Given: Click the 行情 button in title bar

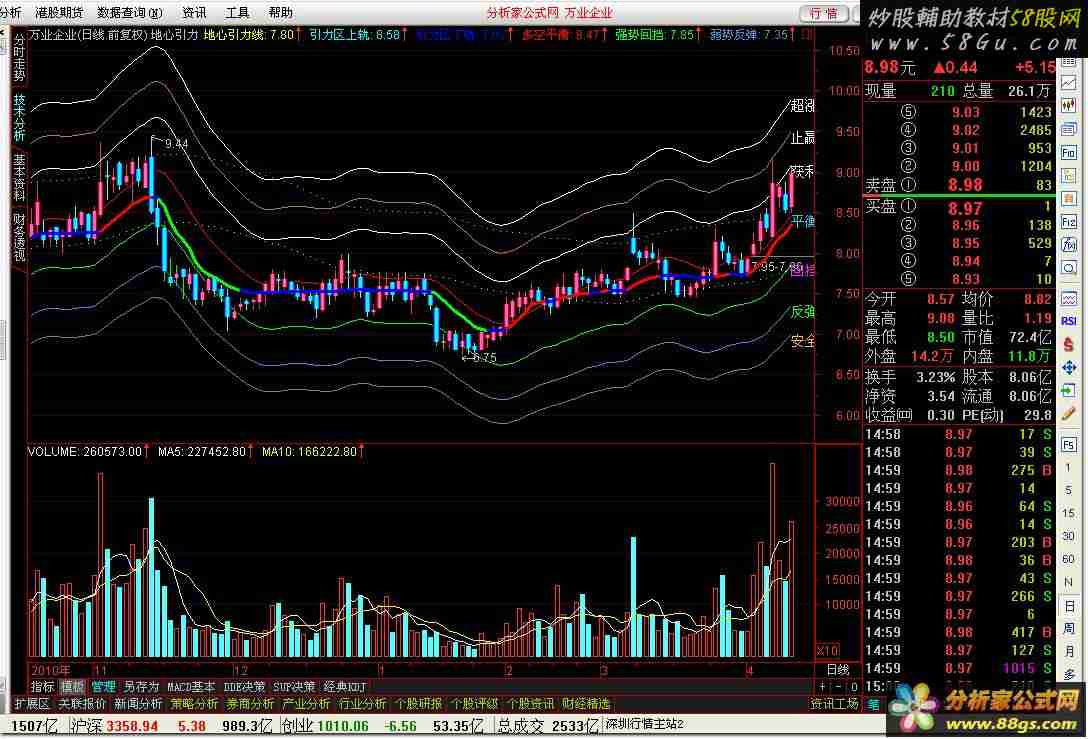Looking at the screenshot, I should click(824, 13).
